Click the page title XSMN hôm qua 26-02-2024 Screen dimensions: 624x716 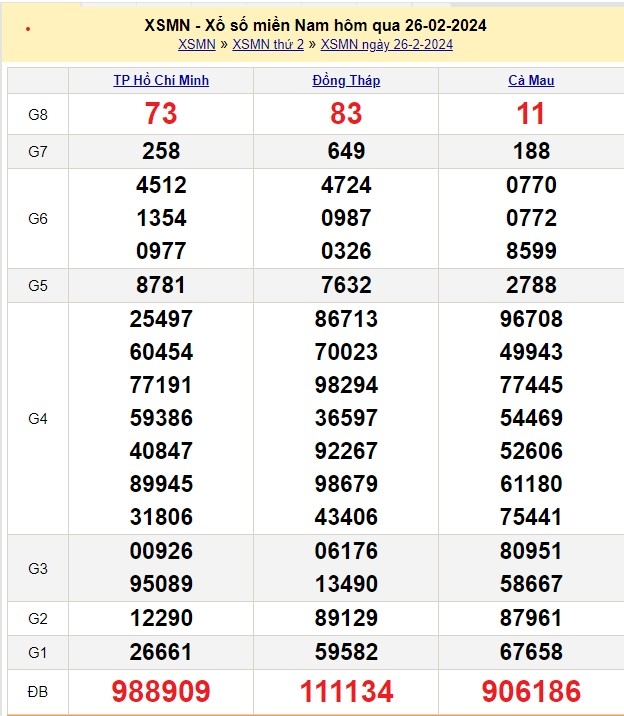pos(315,25)
